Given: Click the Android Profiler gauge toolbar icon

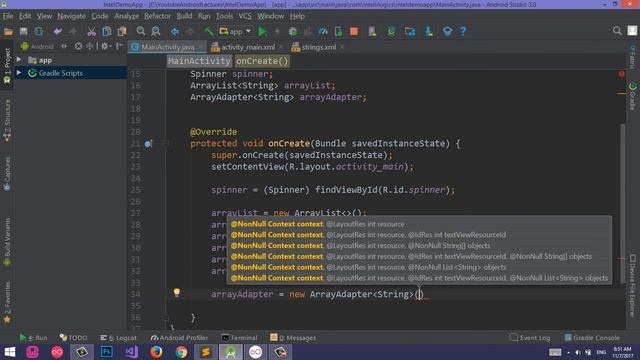Looking at the screenshot, I should point(323,31).
